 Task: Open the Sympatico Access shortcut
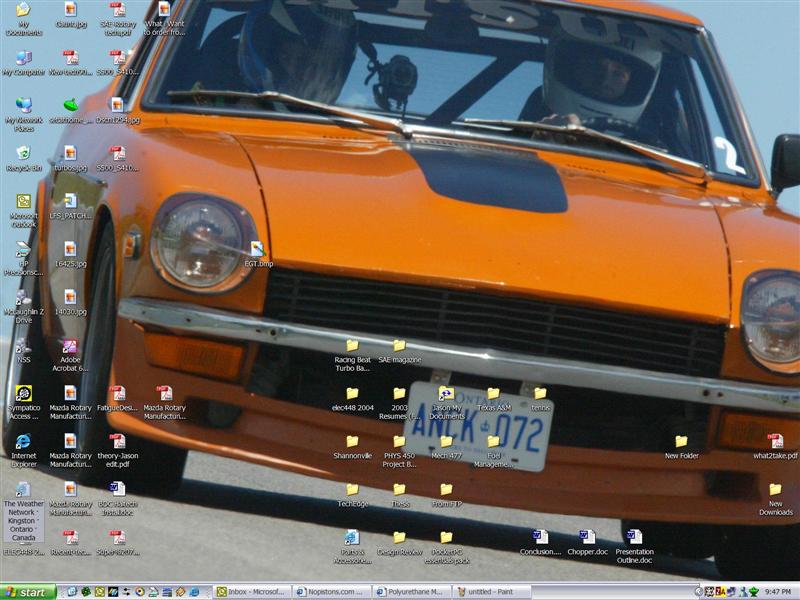23,393
